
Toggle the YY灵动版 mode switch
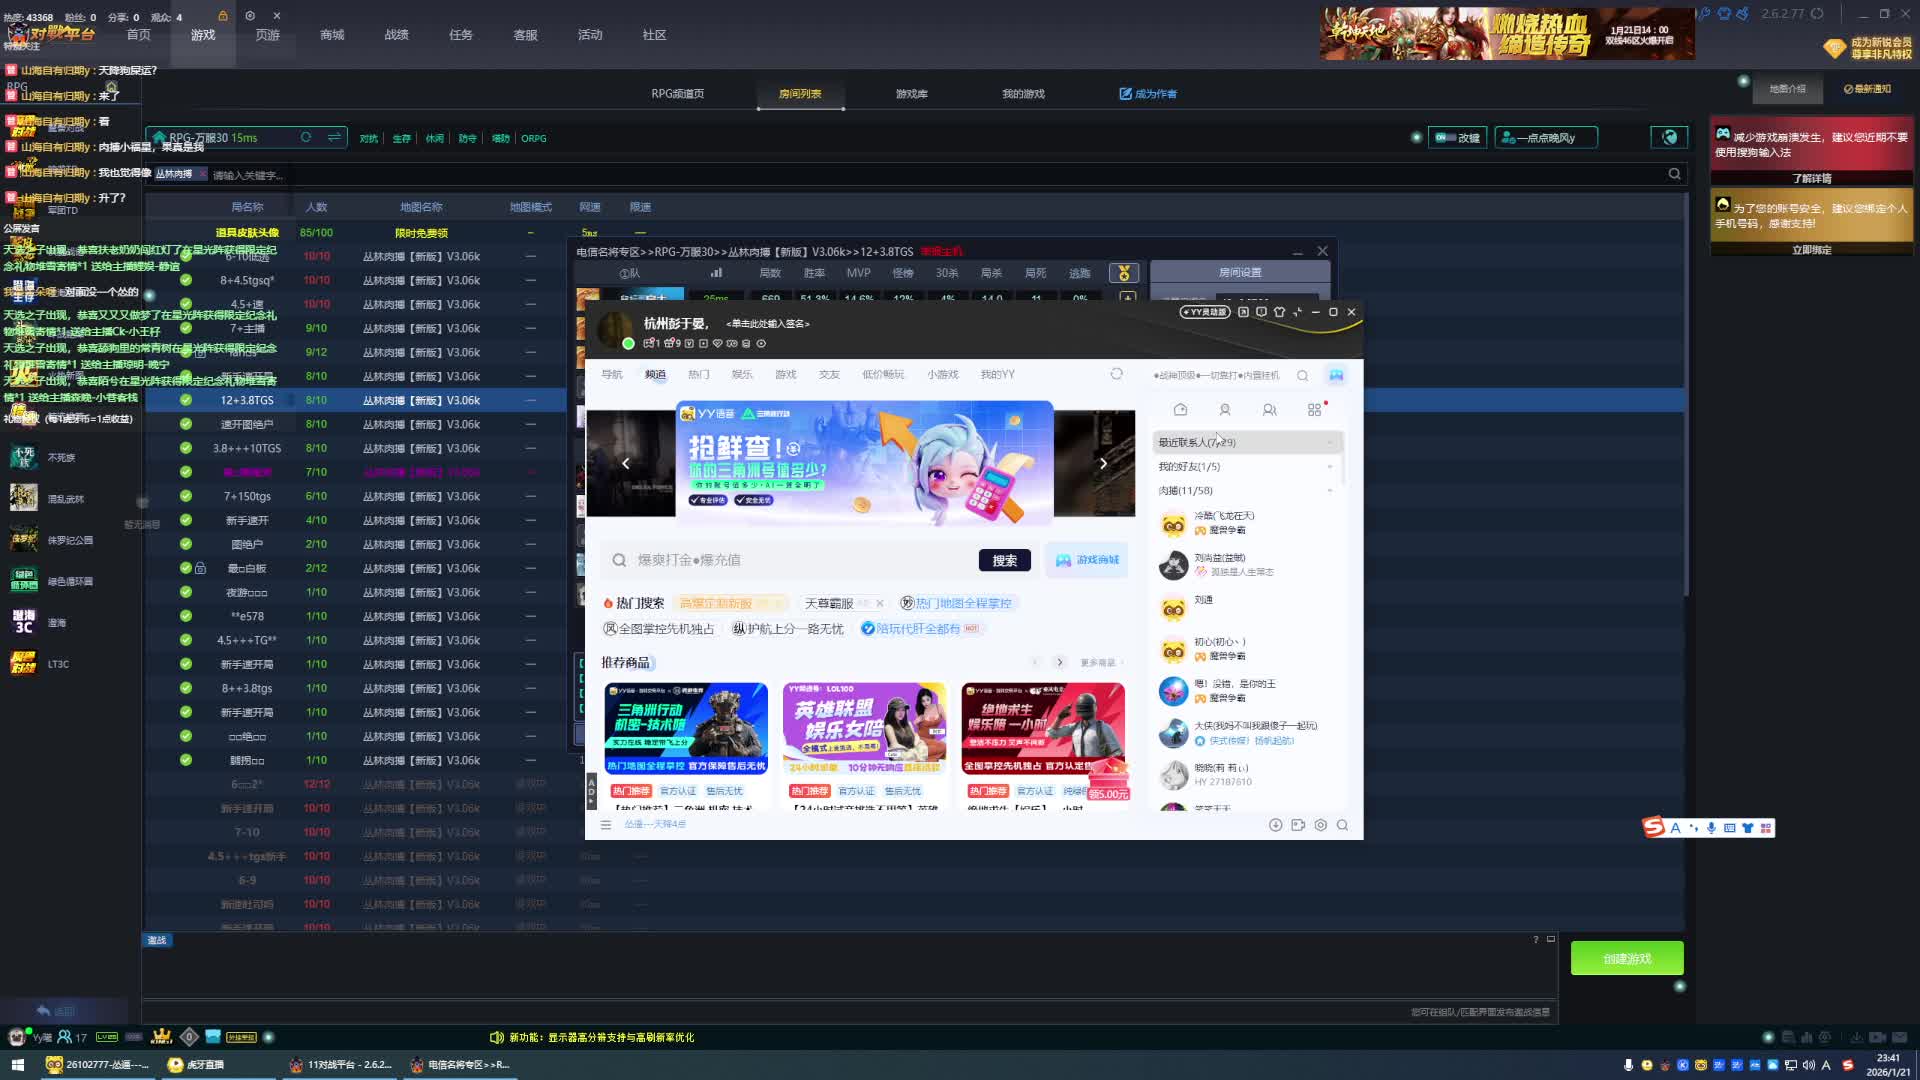click(x=1204, y=312)
